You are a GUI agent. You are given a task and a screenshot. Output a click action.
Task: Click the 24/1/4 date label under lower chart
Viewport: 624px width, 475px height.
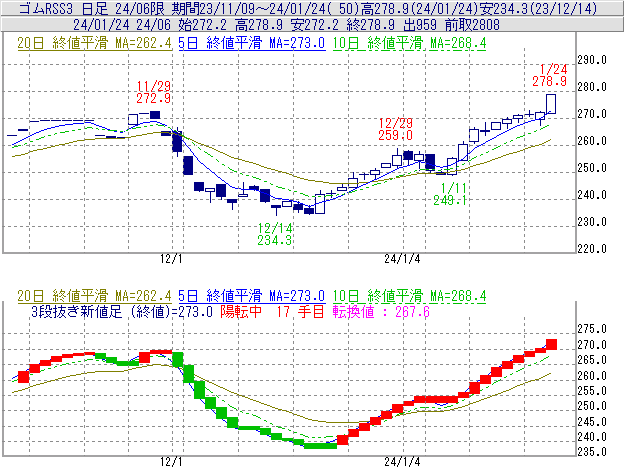(402, 462)
